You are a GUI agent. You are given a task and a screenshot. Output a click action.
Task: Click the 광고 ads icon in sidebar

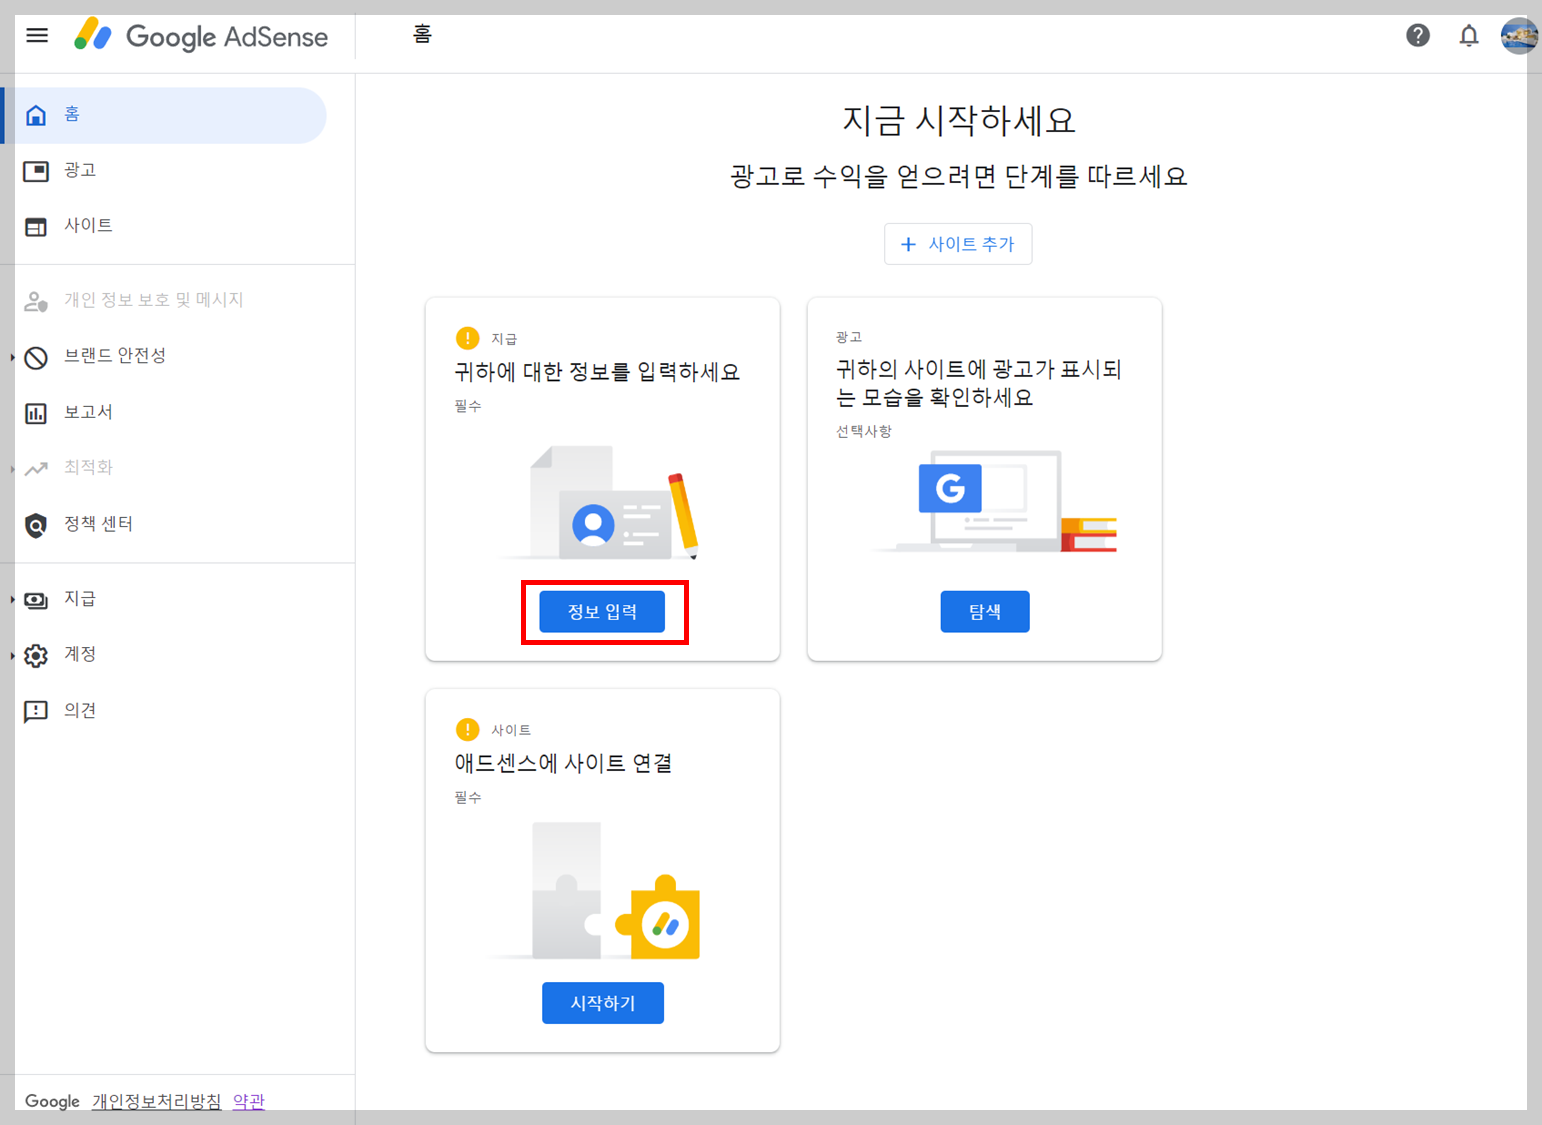pyautogui.click(x=36, y=171)
